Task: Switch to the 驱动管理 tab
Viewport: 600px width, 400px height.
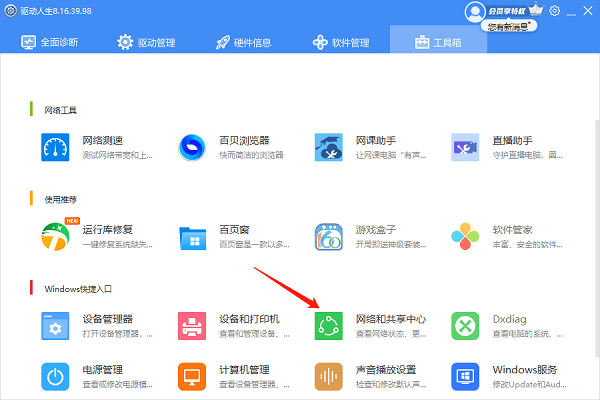Action: pyautogui.click(x=146, y=42)
